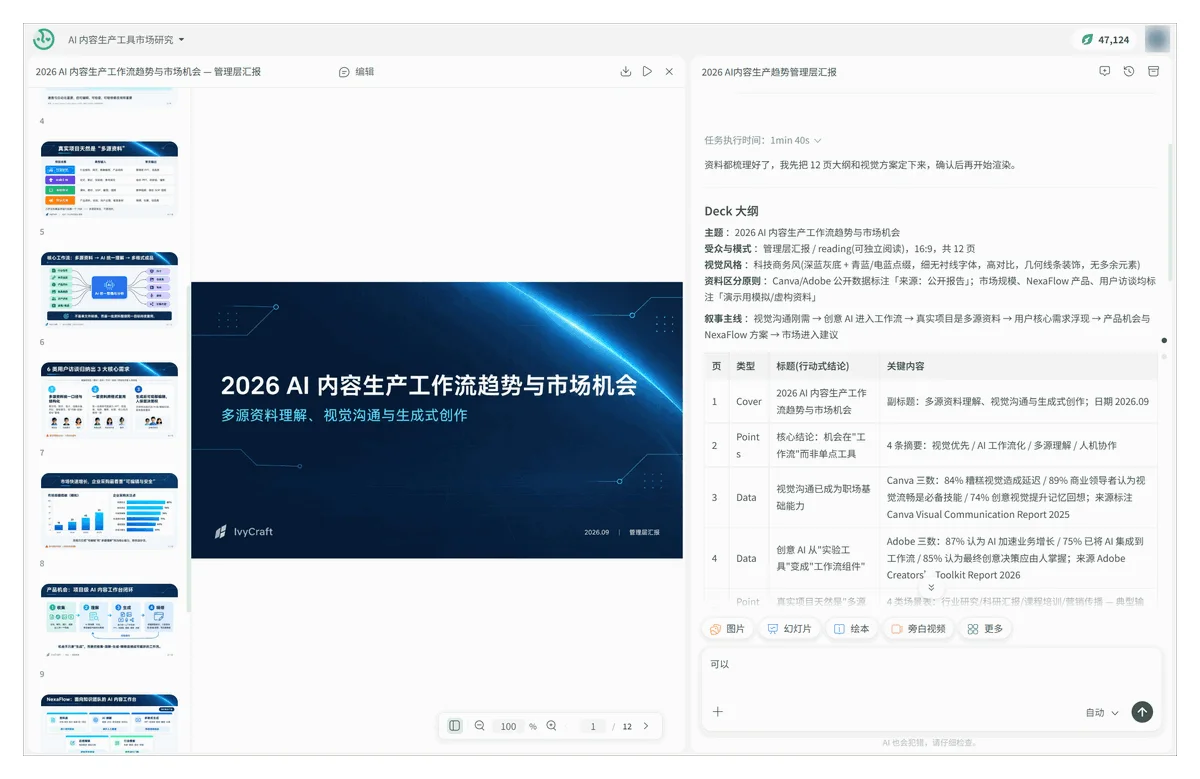Click the zoom percentage field showing 100
The image size is (1200, 779).
click(509, 727)
